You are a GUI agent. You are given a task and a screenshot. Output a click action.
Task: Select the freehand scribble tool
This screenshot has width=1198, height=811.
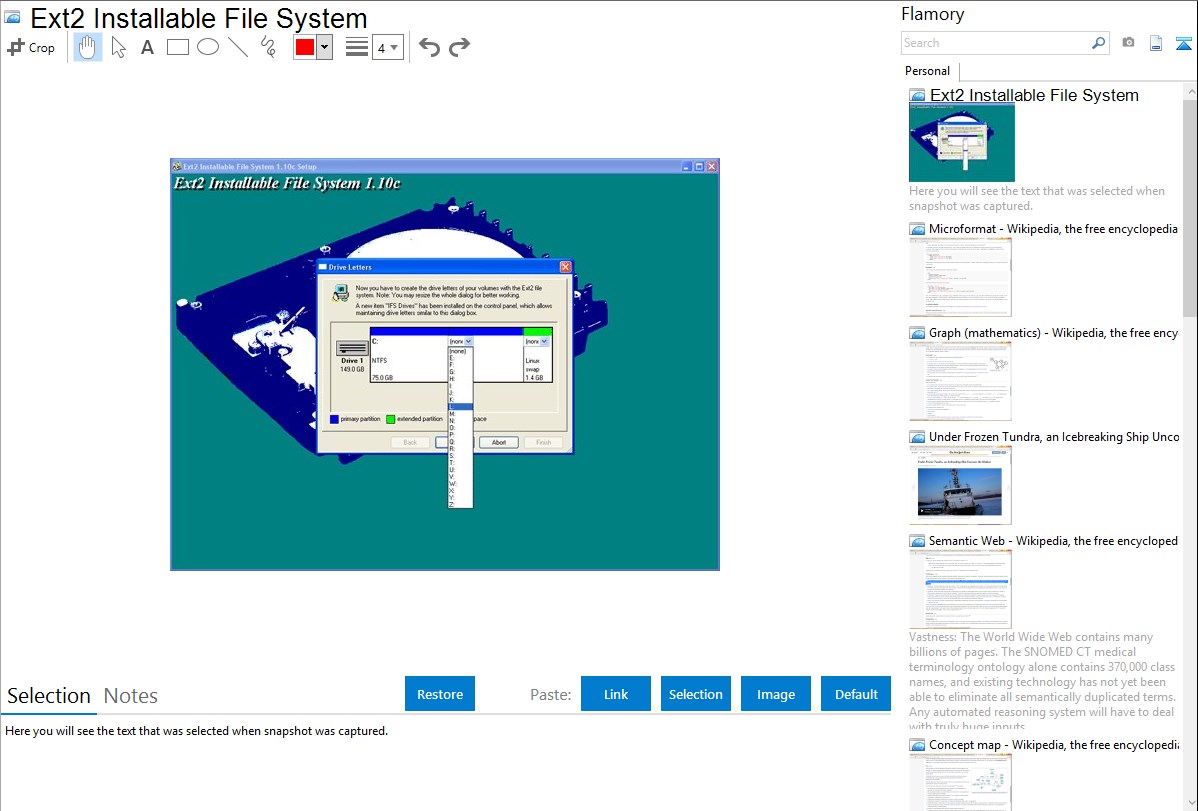(268, 47)
